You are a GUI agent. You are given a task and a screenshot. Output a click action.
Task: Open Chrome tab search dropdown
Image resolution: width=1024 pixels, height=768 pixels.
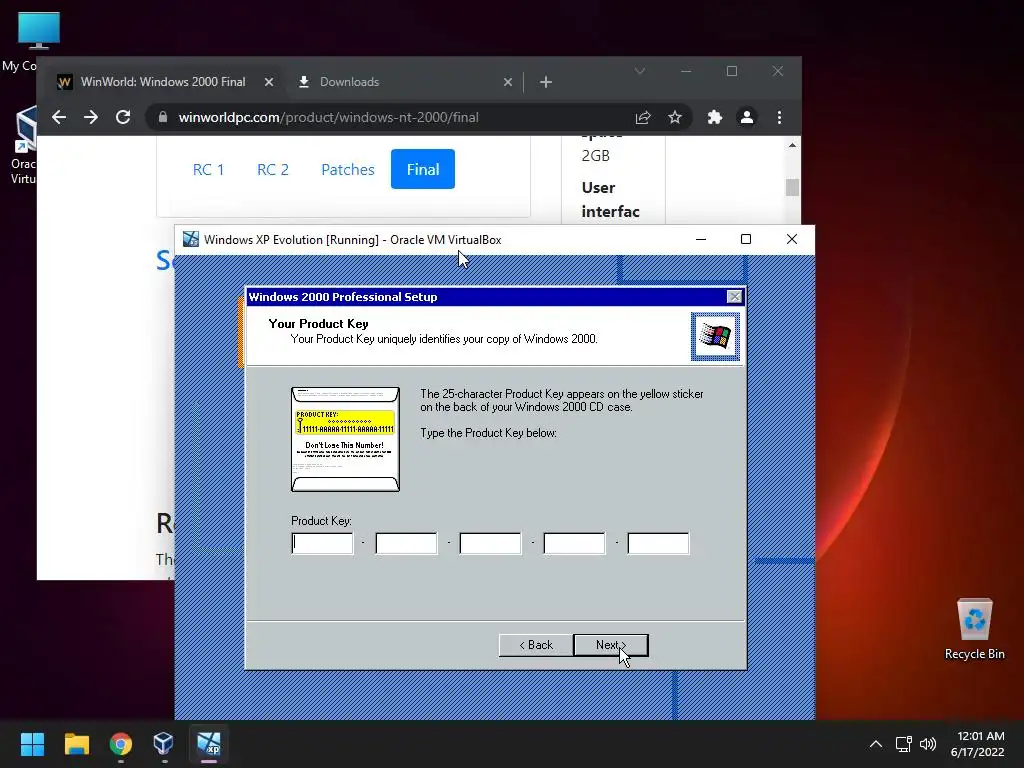coord(640,71)
